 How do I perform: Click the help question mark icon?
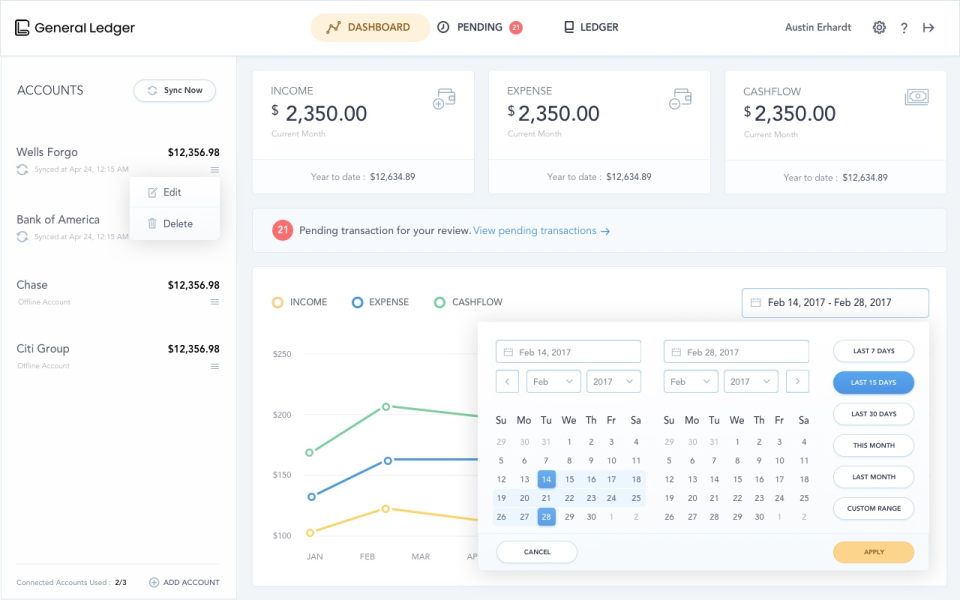904,27
